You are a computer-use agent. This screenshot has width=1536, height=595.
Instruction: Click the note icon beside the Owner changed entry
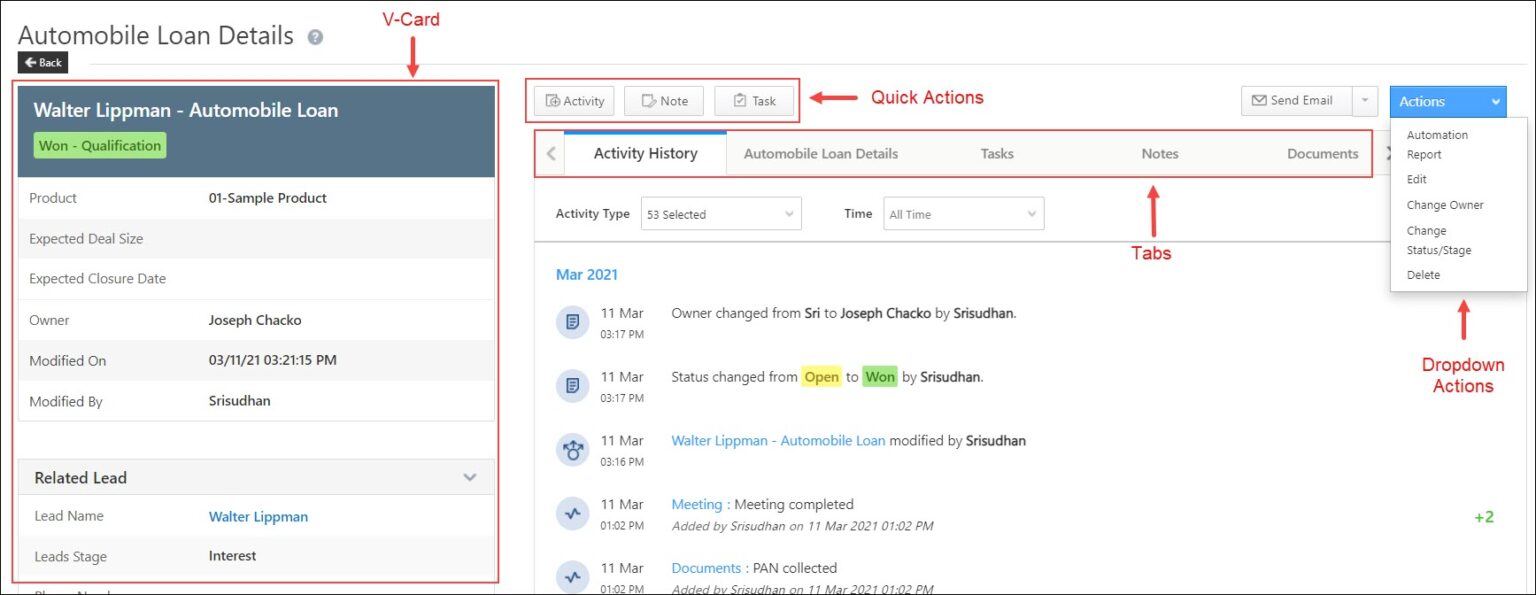point(572,322)
